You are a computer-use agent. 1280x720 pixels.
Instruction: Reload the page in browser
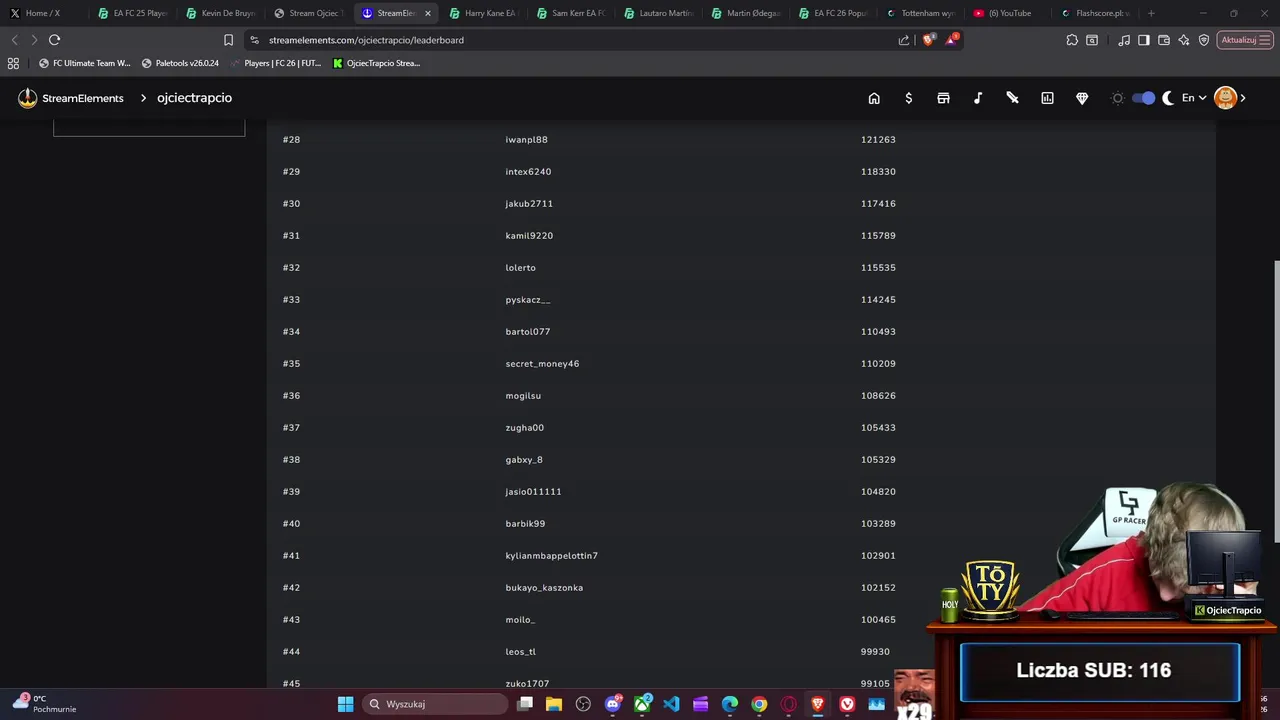(54, 40)
